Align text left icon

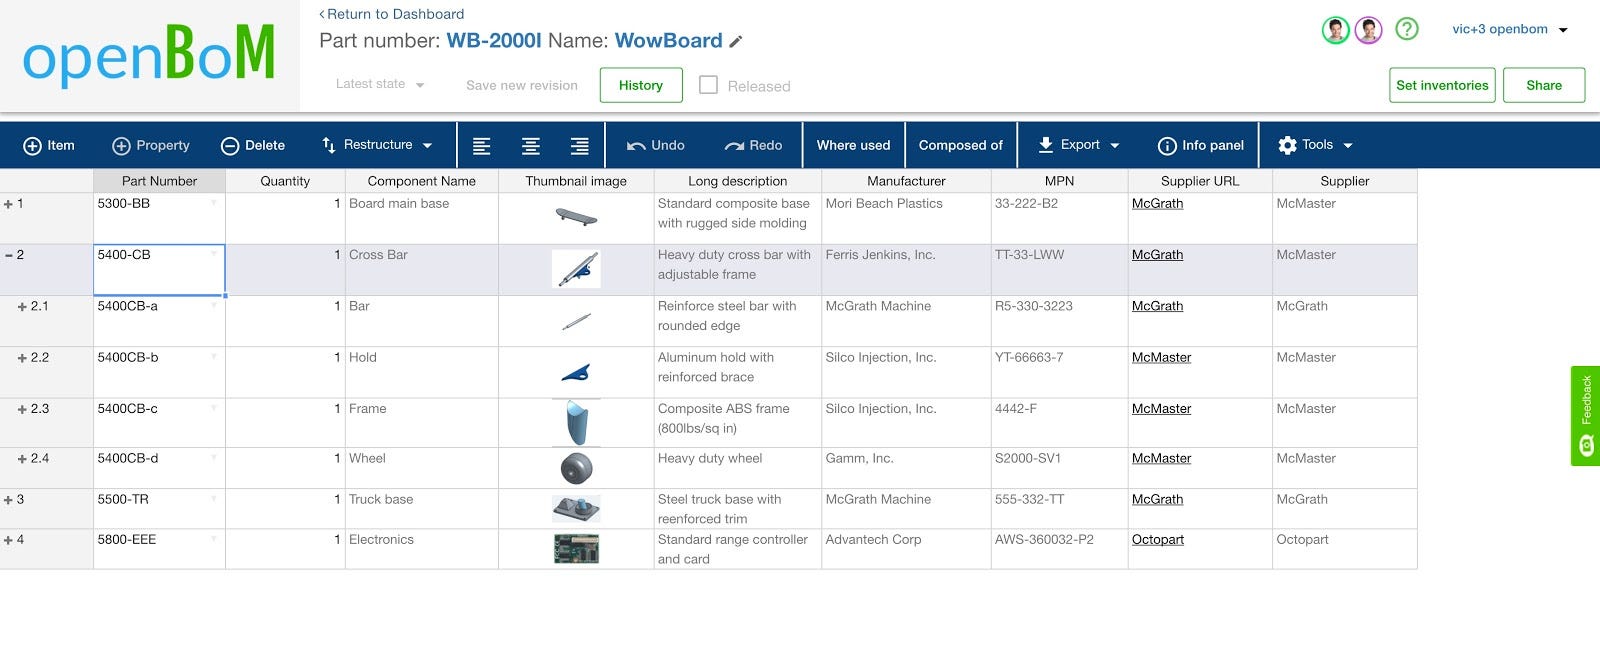coord(482,146)
